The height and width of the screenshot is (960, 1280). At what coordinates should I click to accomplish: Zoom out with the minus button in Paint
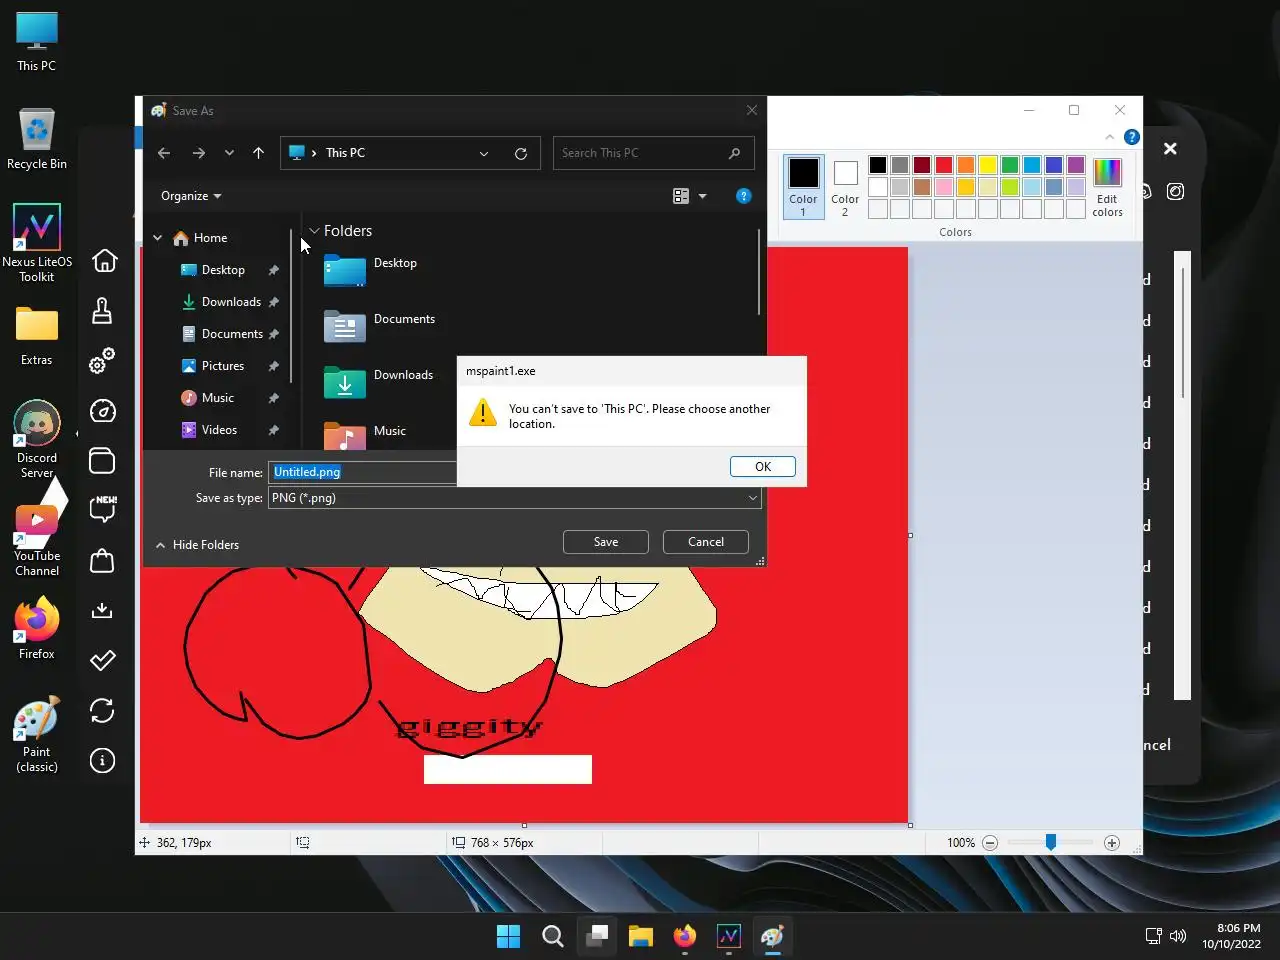pyautogui.click(x=990, y=843)
